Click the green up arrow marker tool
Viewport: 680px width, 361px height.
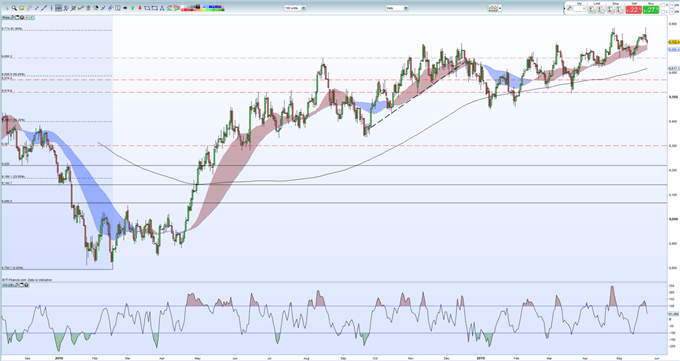pos(133,8)
